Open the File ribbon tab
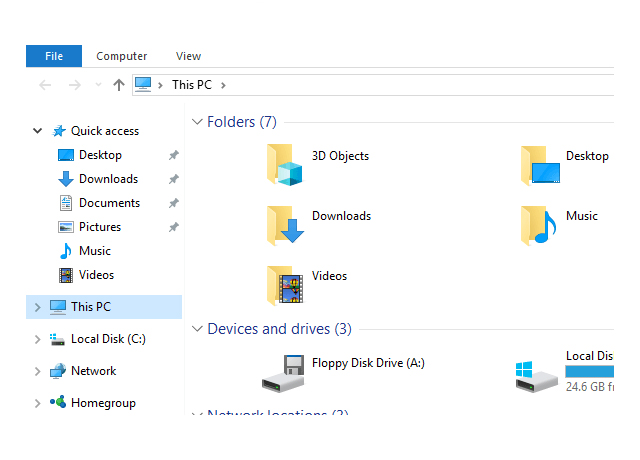Viewport: 640px width, 460px height. click(54, 56)
